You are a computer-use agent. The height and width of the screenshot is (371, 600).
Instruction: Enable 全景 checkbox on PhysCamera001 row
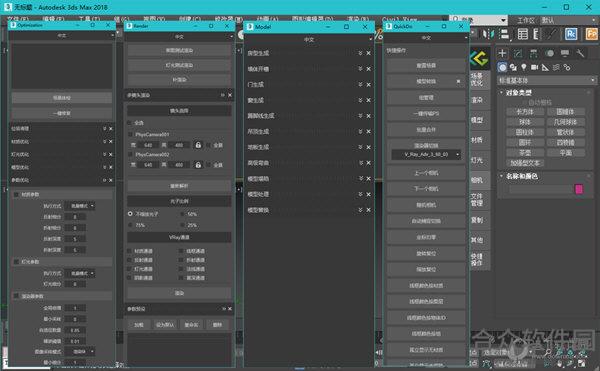tap(208, 145)
